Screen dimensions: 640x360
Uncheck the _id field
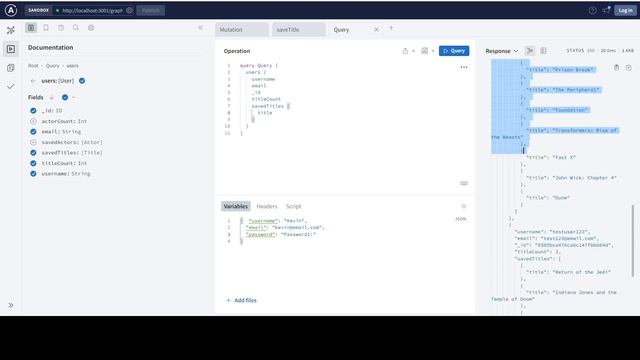[x=33, y=111]
